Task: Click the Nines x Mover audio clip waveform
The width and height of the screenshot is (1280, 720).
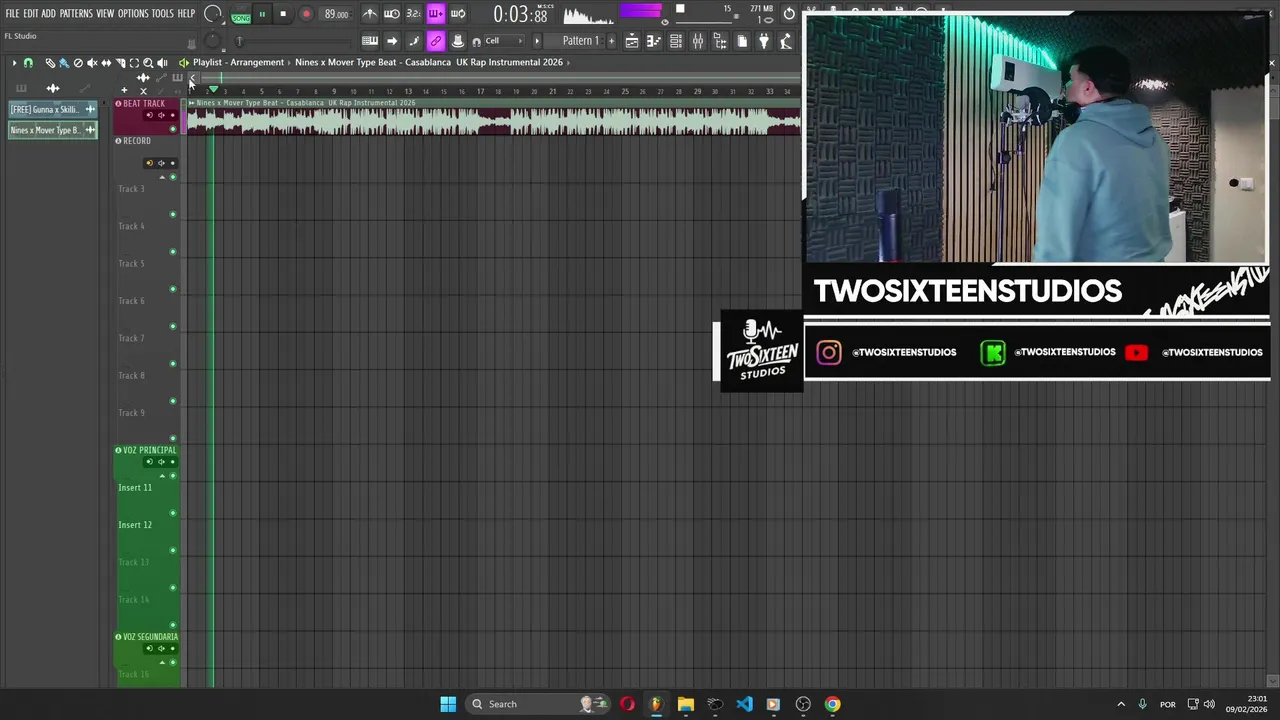Action: pos(494,121)
